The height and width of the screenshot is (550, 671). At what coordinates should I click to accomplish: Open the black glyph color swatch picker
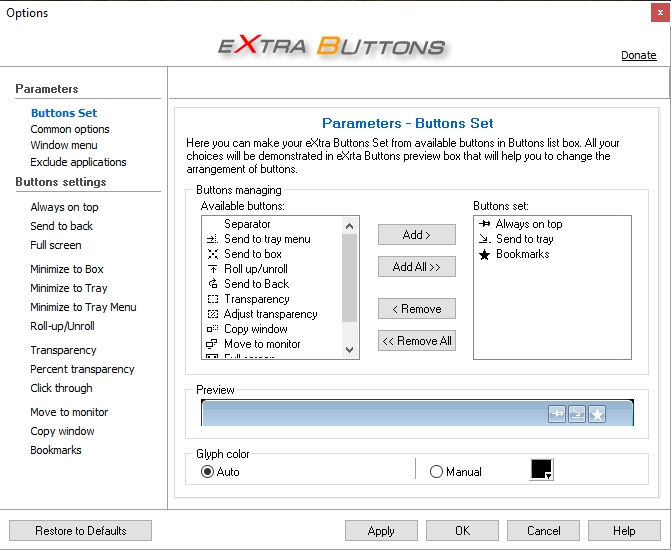pos(541,470)
